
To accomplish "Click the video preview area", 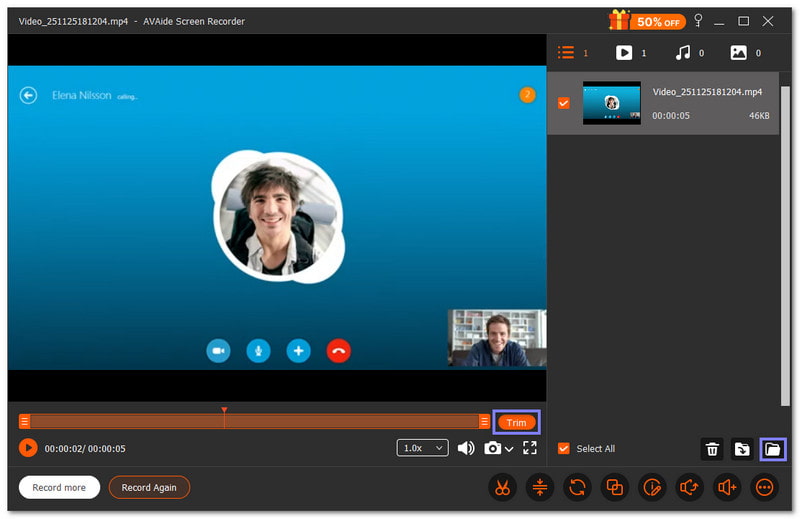I will pyautogui.click(x=277, y=217).
